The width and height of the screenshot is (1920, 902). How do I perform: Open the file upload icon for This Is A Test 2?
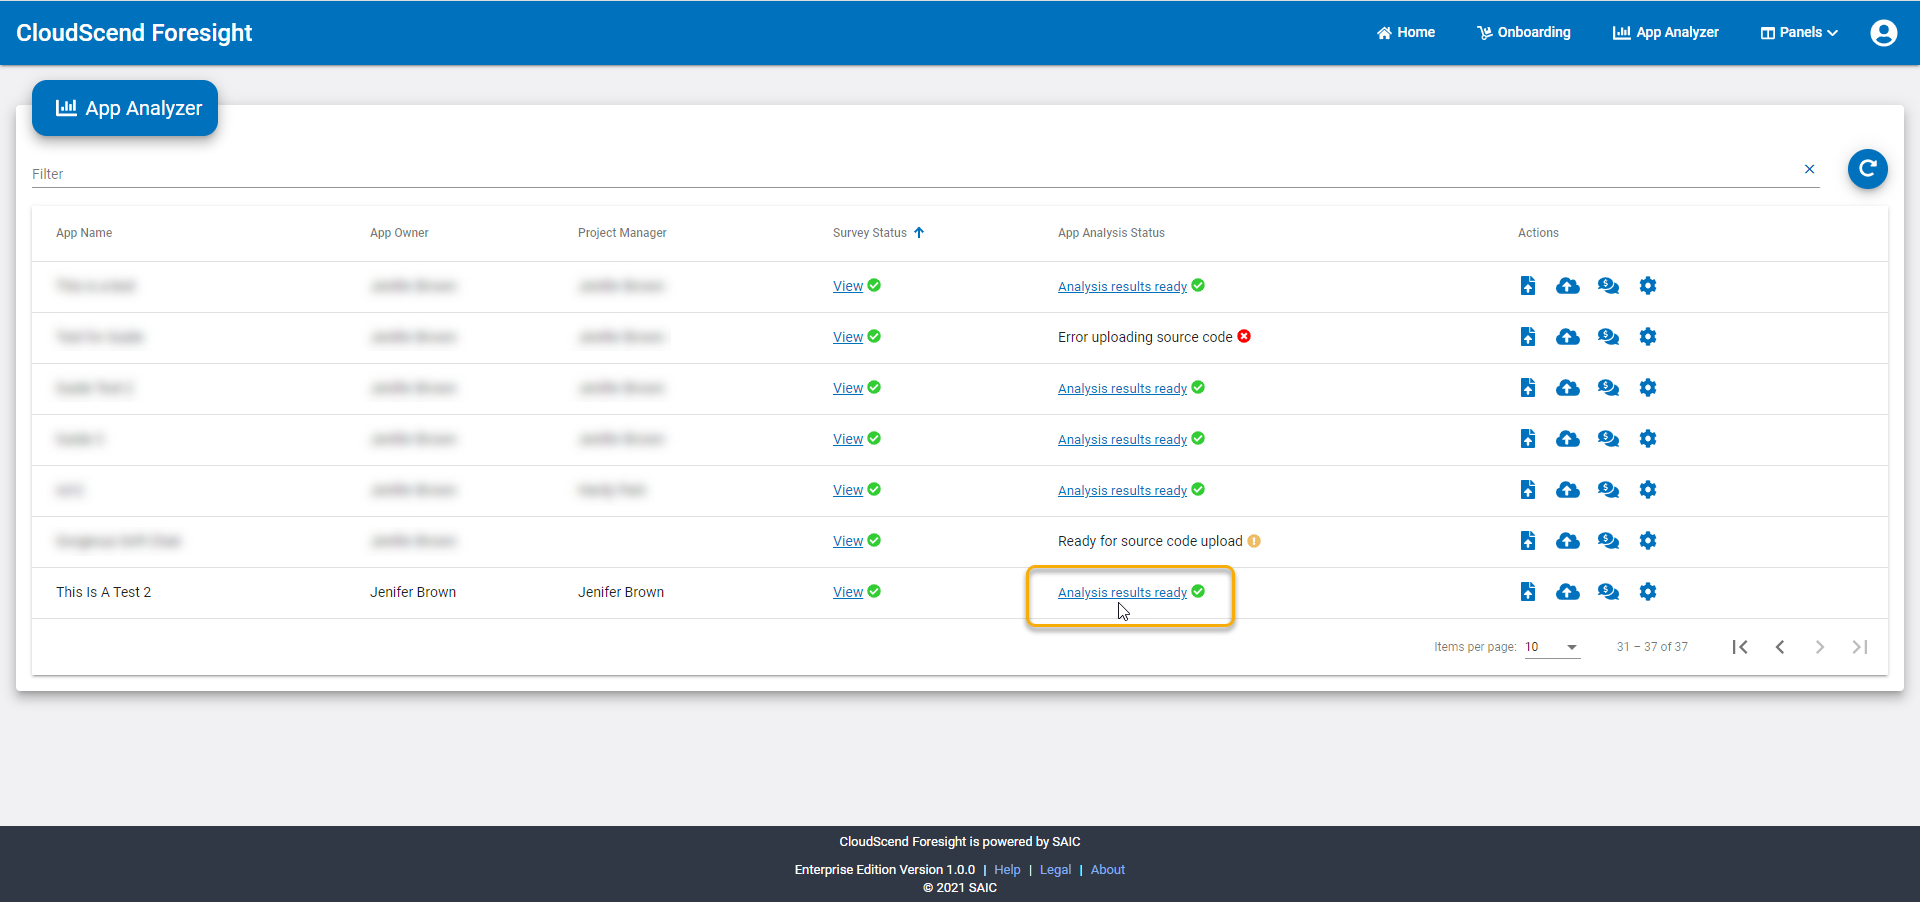click(1528, 592)
